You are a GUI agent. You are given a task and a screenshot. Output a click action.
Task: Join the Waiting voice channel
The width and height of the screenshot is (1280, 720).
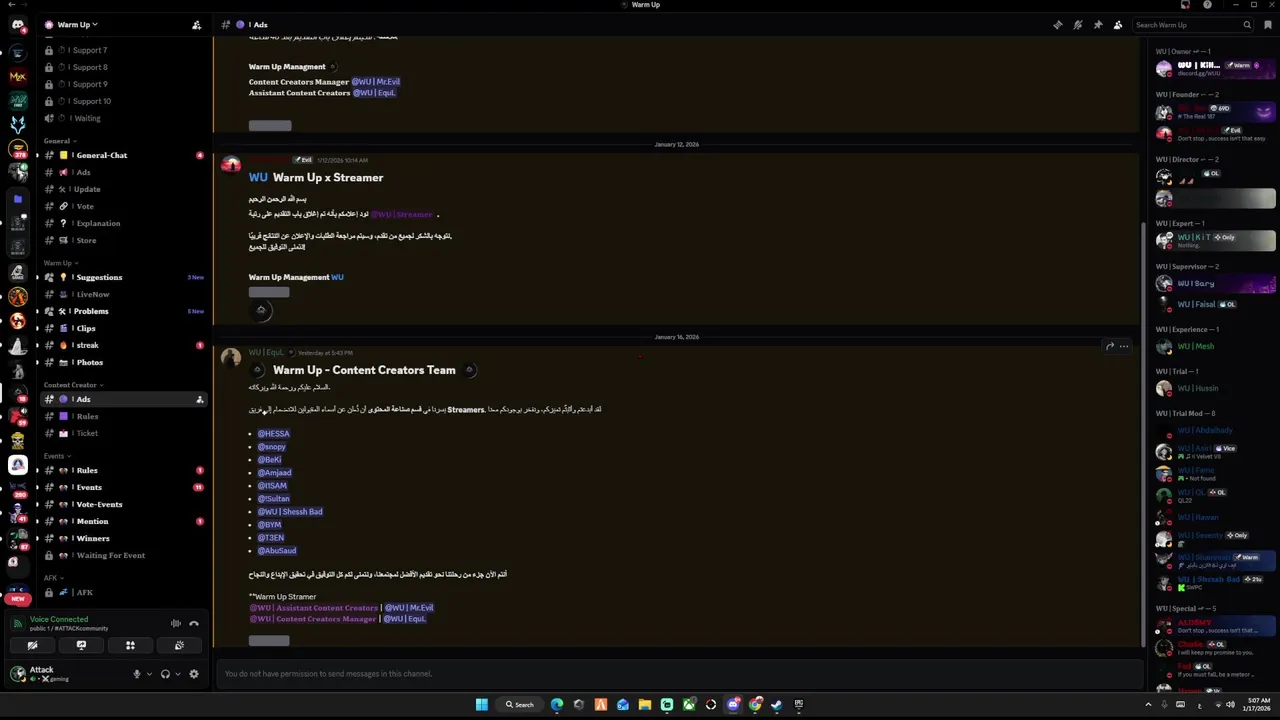pyautogui.click(x=123, y=118)
